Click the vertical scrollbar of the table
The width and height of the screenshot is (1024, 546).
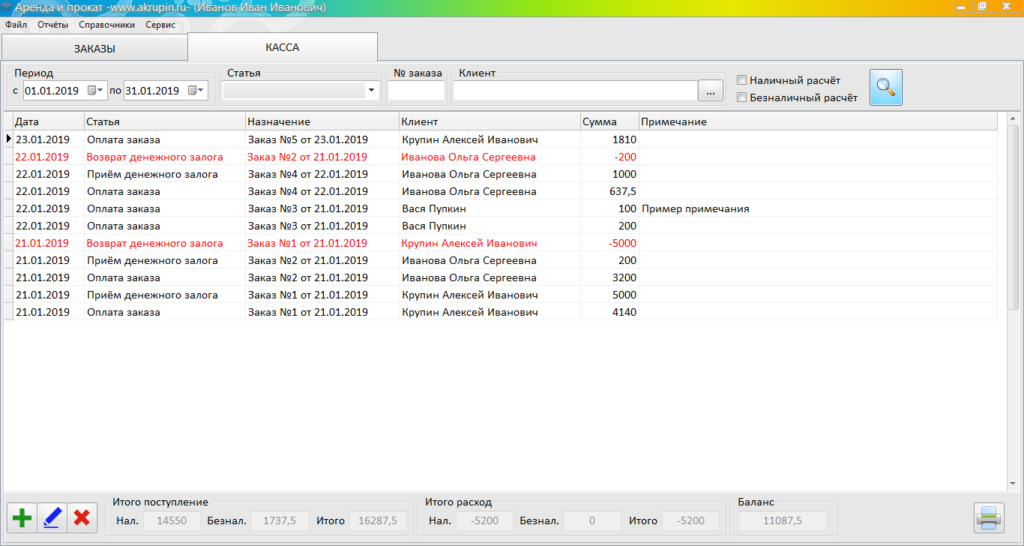coord(1010,300)
